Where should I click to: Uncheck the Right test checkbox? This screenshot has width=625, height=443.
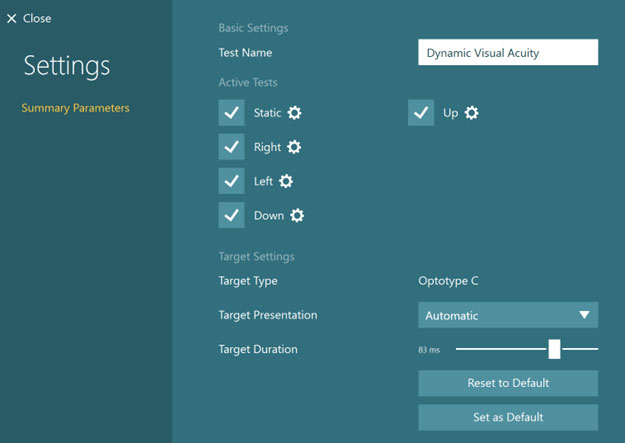pyautogui.click(x=232, y=147)
